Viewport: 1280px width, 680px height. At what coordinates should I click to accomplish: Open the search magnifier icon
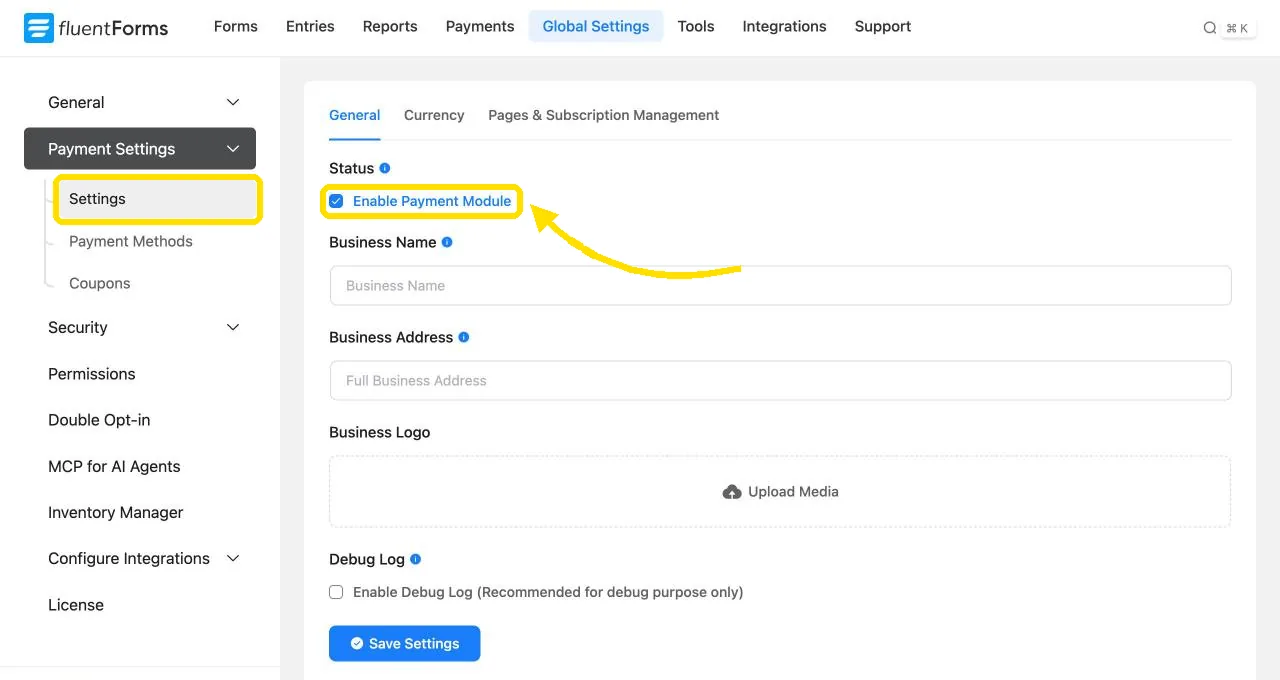pyautogui.click(x=1210, y=28)
